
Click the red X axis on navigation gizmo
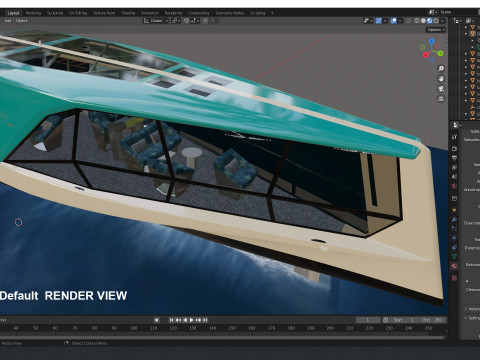[x=426, y=55]
